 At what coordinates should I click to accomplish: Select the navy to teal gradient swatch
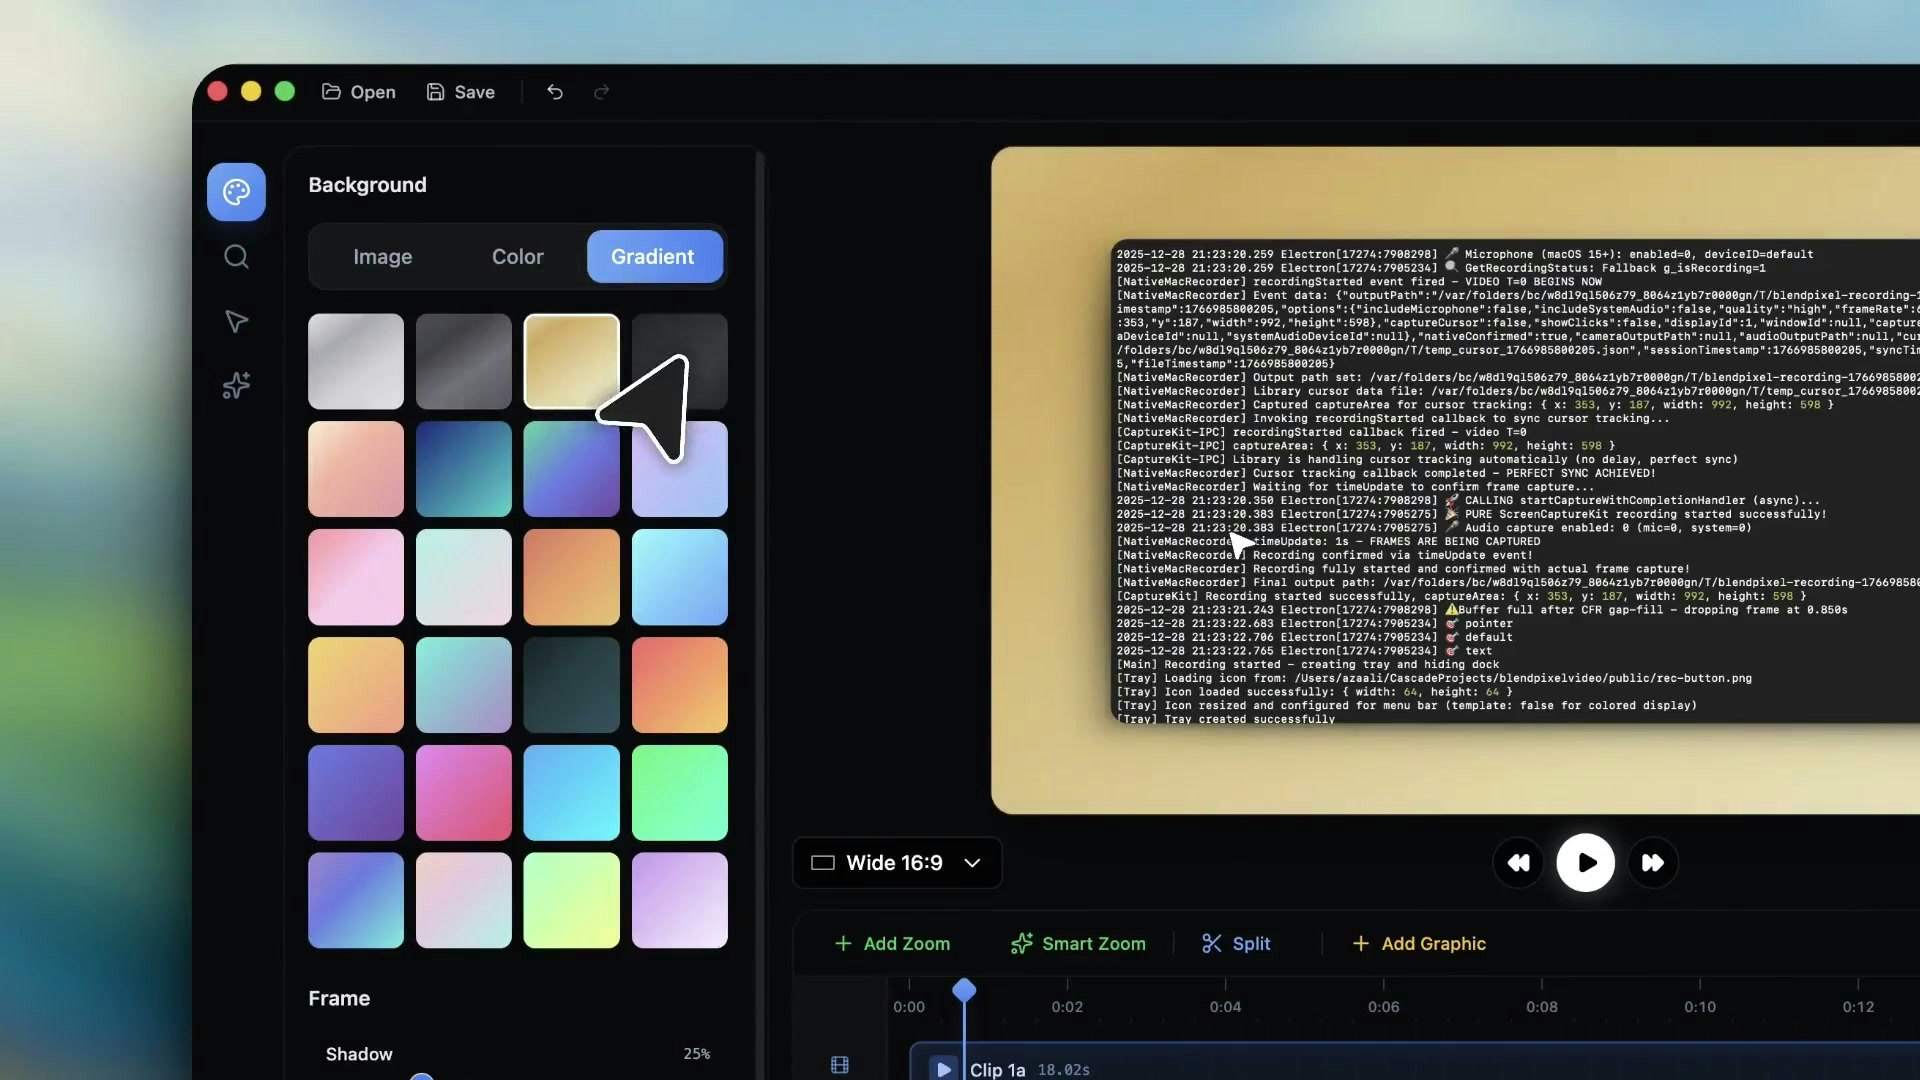coord(464,469)
